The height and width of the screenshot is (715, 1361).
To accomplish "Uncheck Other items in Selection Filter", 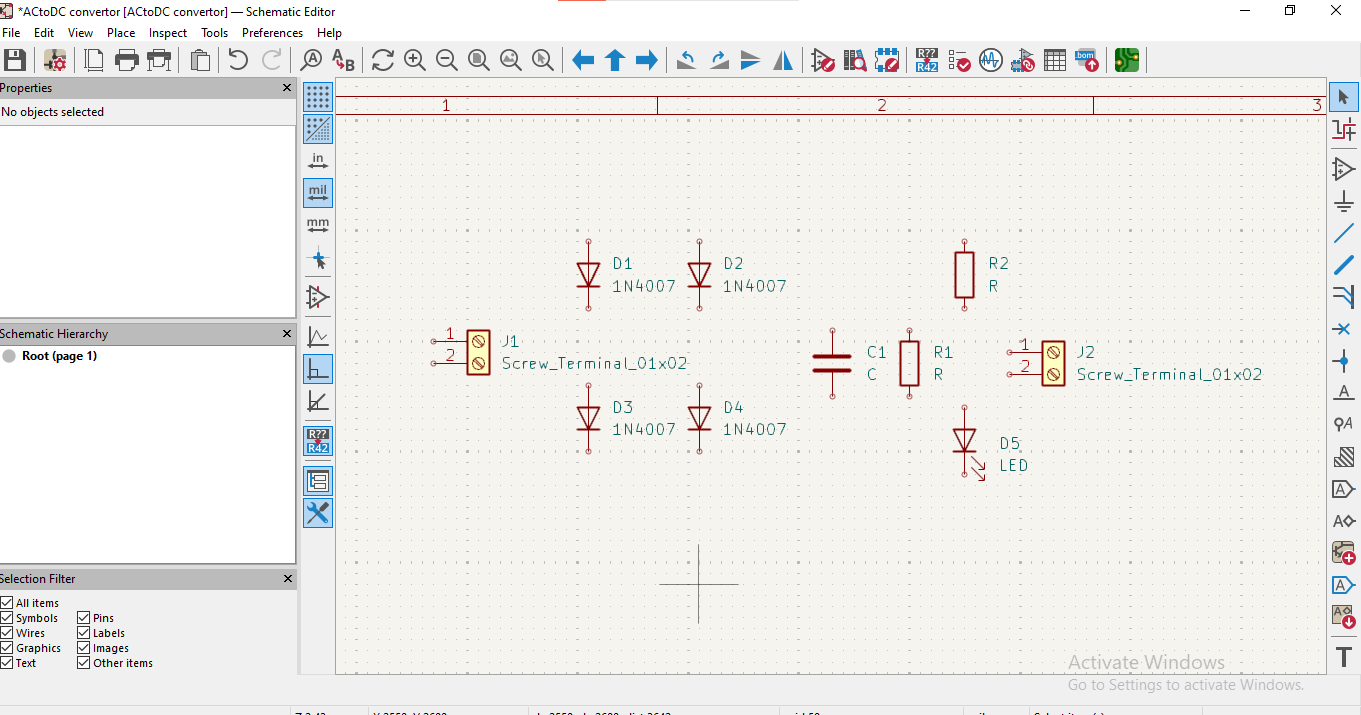I will [84, 663].
